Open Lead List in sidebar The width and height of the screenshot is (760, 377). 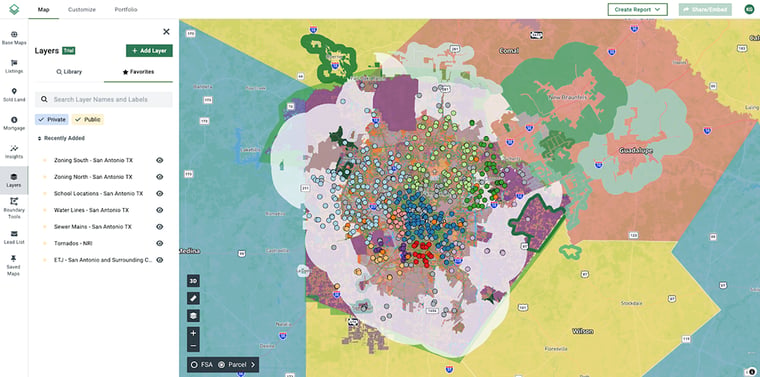[x=14, y=237]
